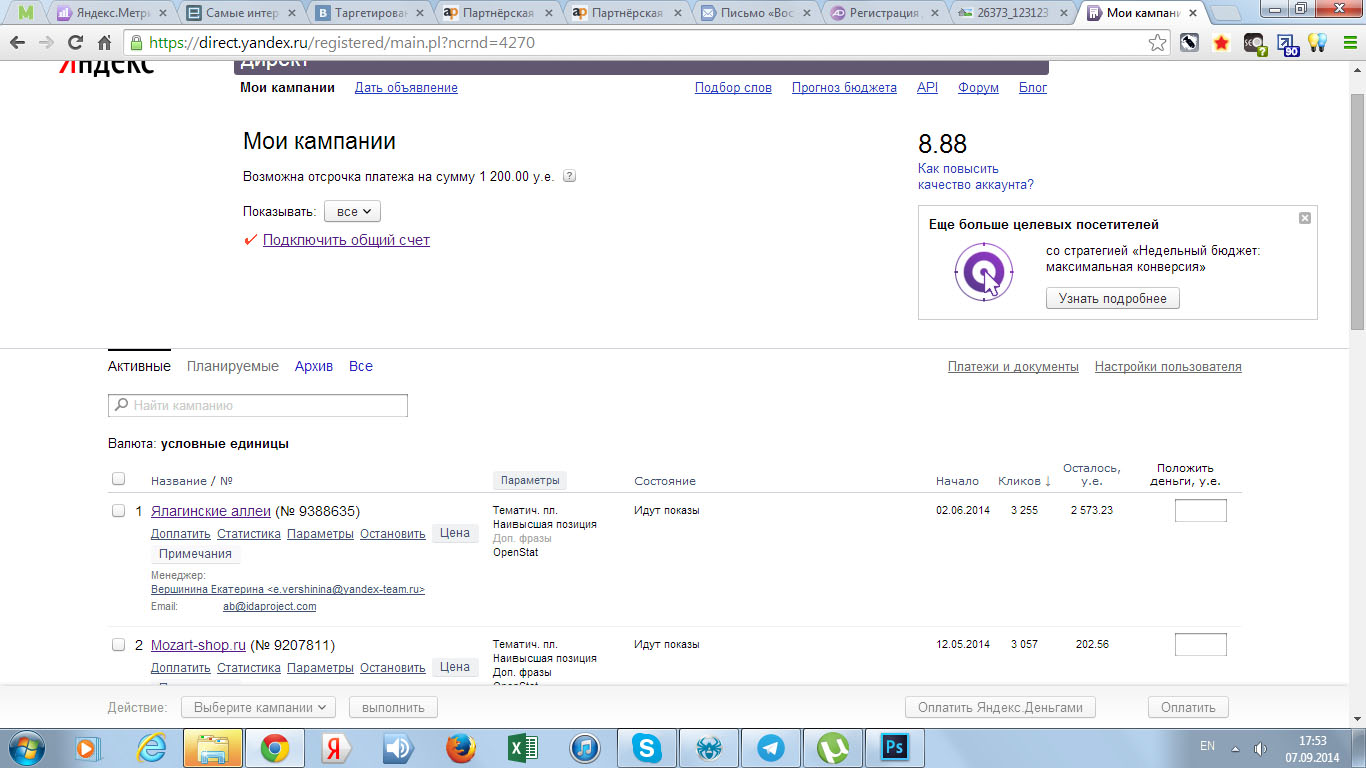The width and height of the screenshot is (1366, 768).
Task: Open the Блог link
Action: 1033,88
